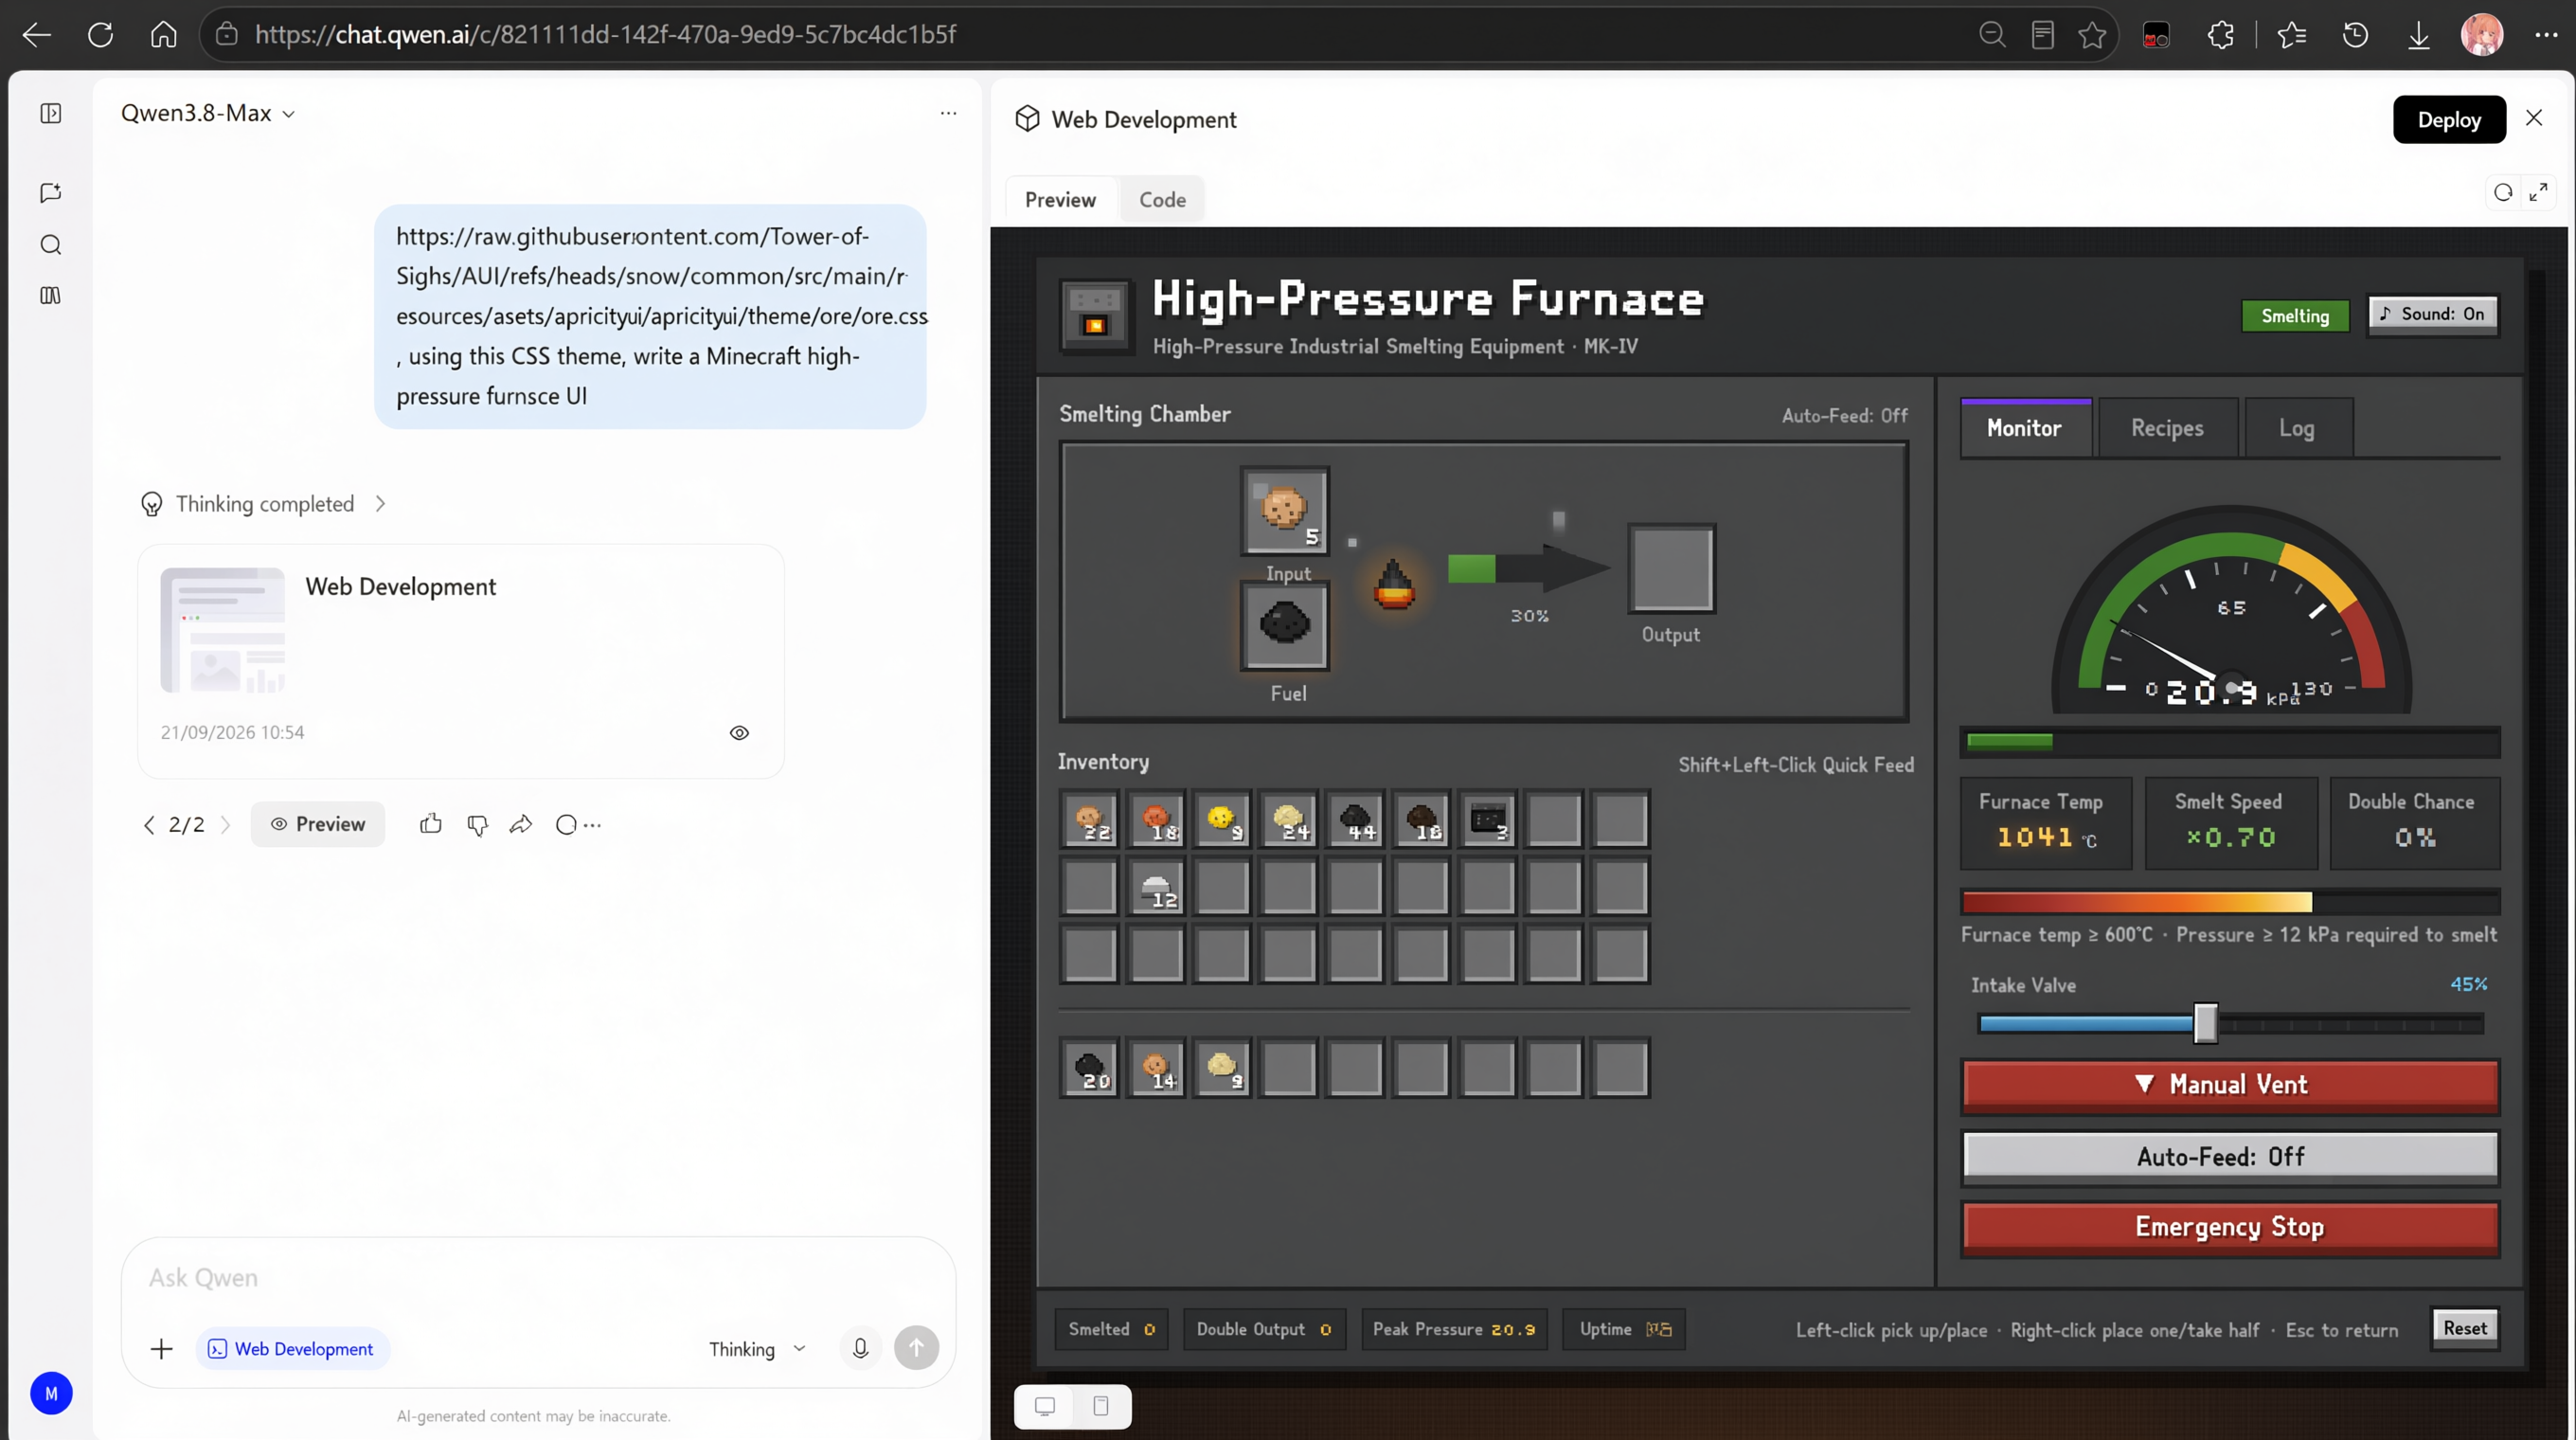Expand the Thinking completed section
The width and height of the screenshot is (2576, 1440).
point(264,504)
